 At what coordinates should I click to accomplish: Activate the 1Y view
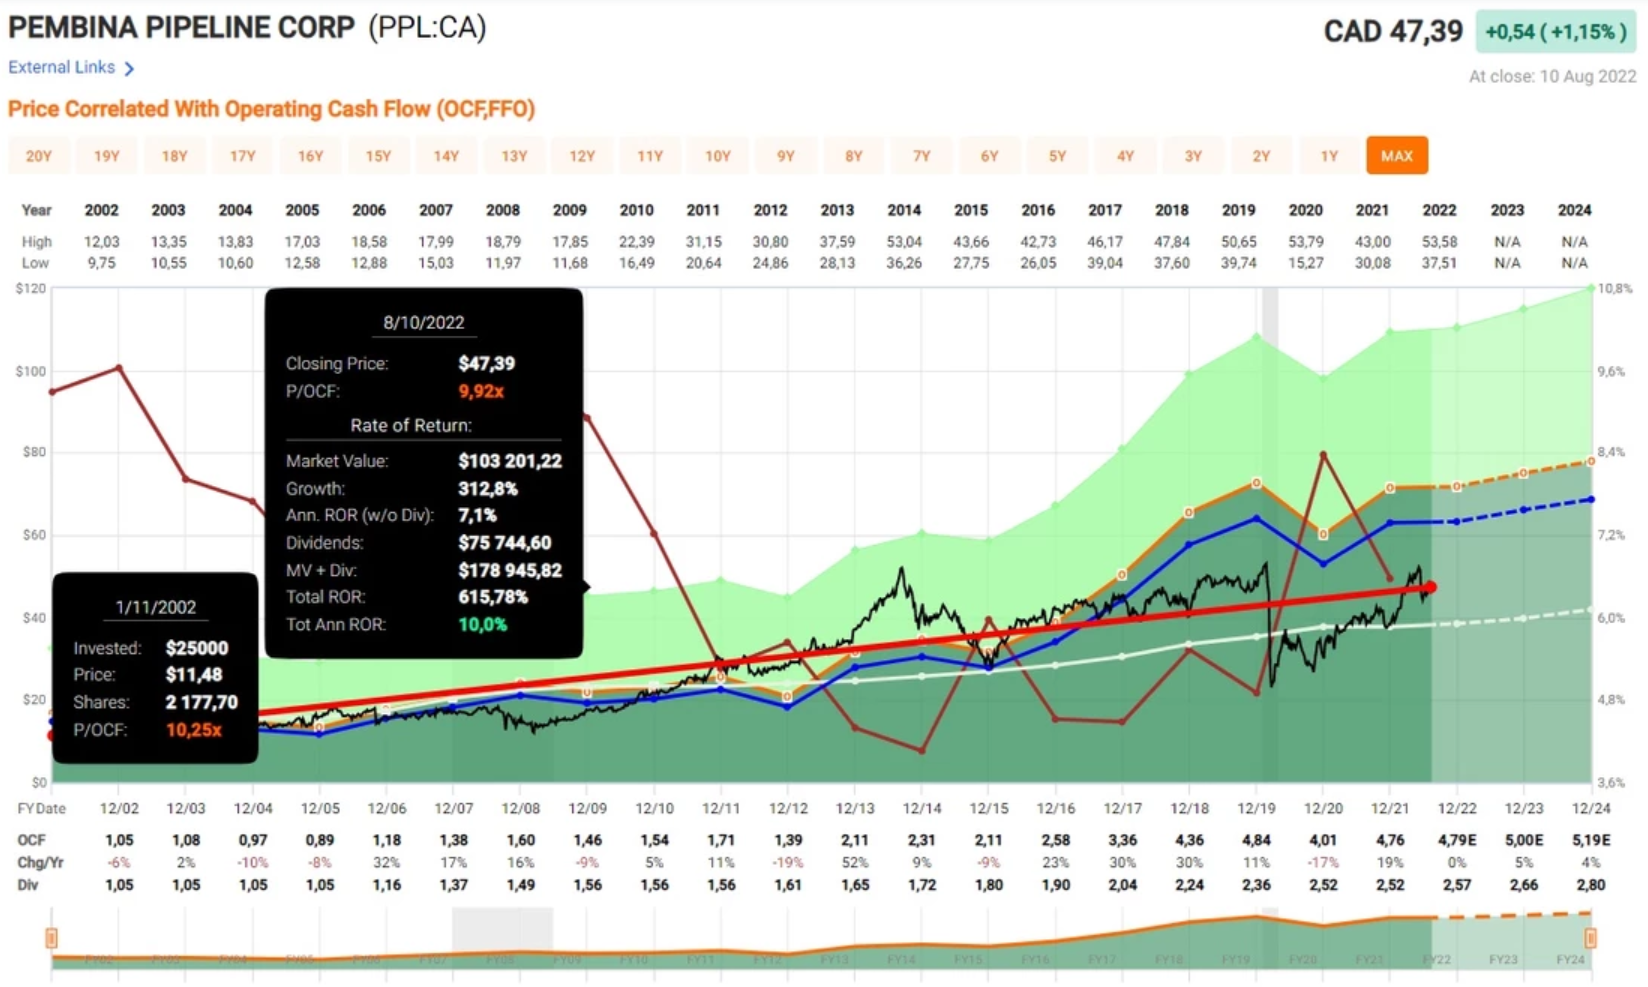(x=1329, y=155)
